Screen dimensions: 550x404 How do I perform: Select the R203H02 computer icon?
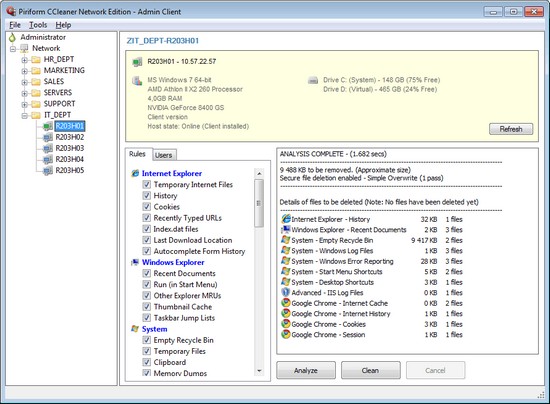47,137
